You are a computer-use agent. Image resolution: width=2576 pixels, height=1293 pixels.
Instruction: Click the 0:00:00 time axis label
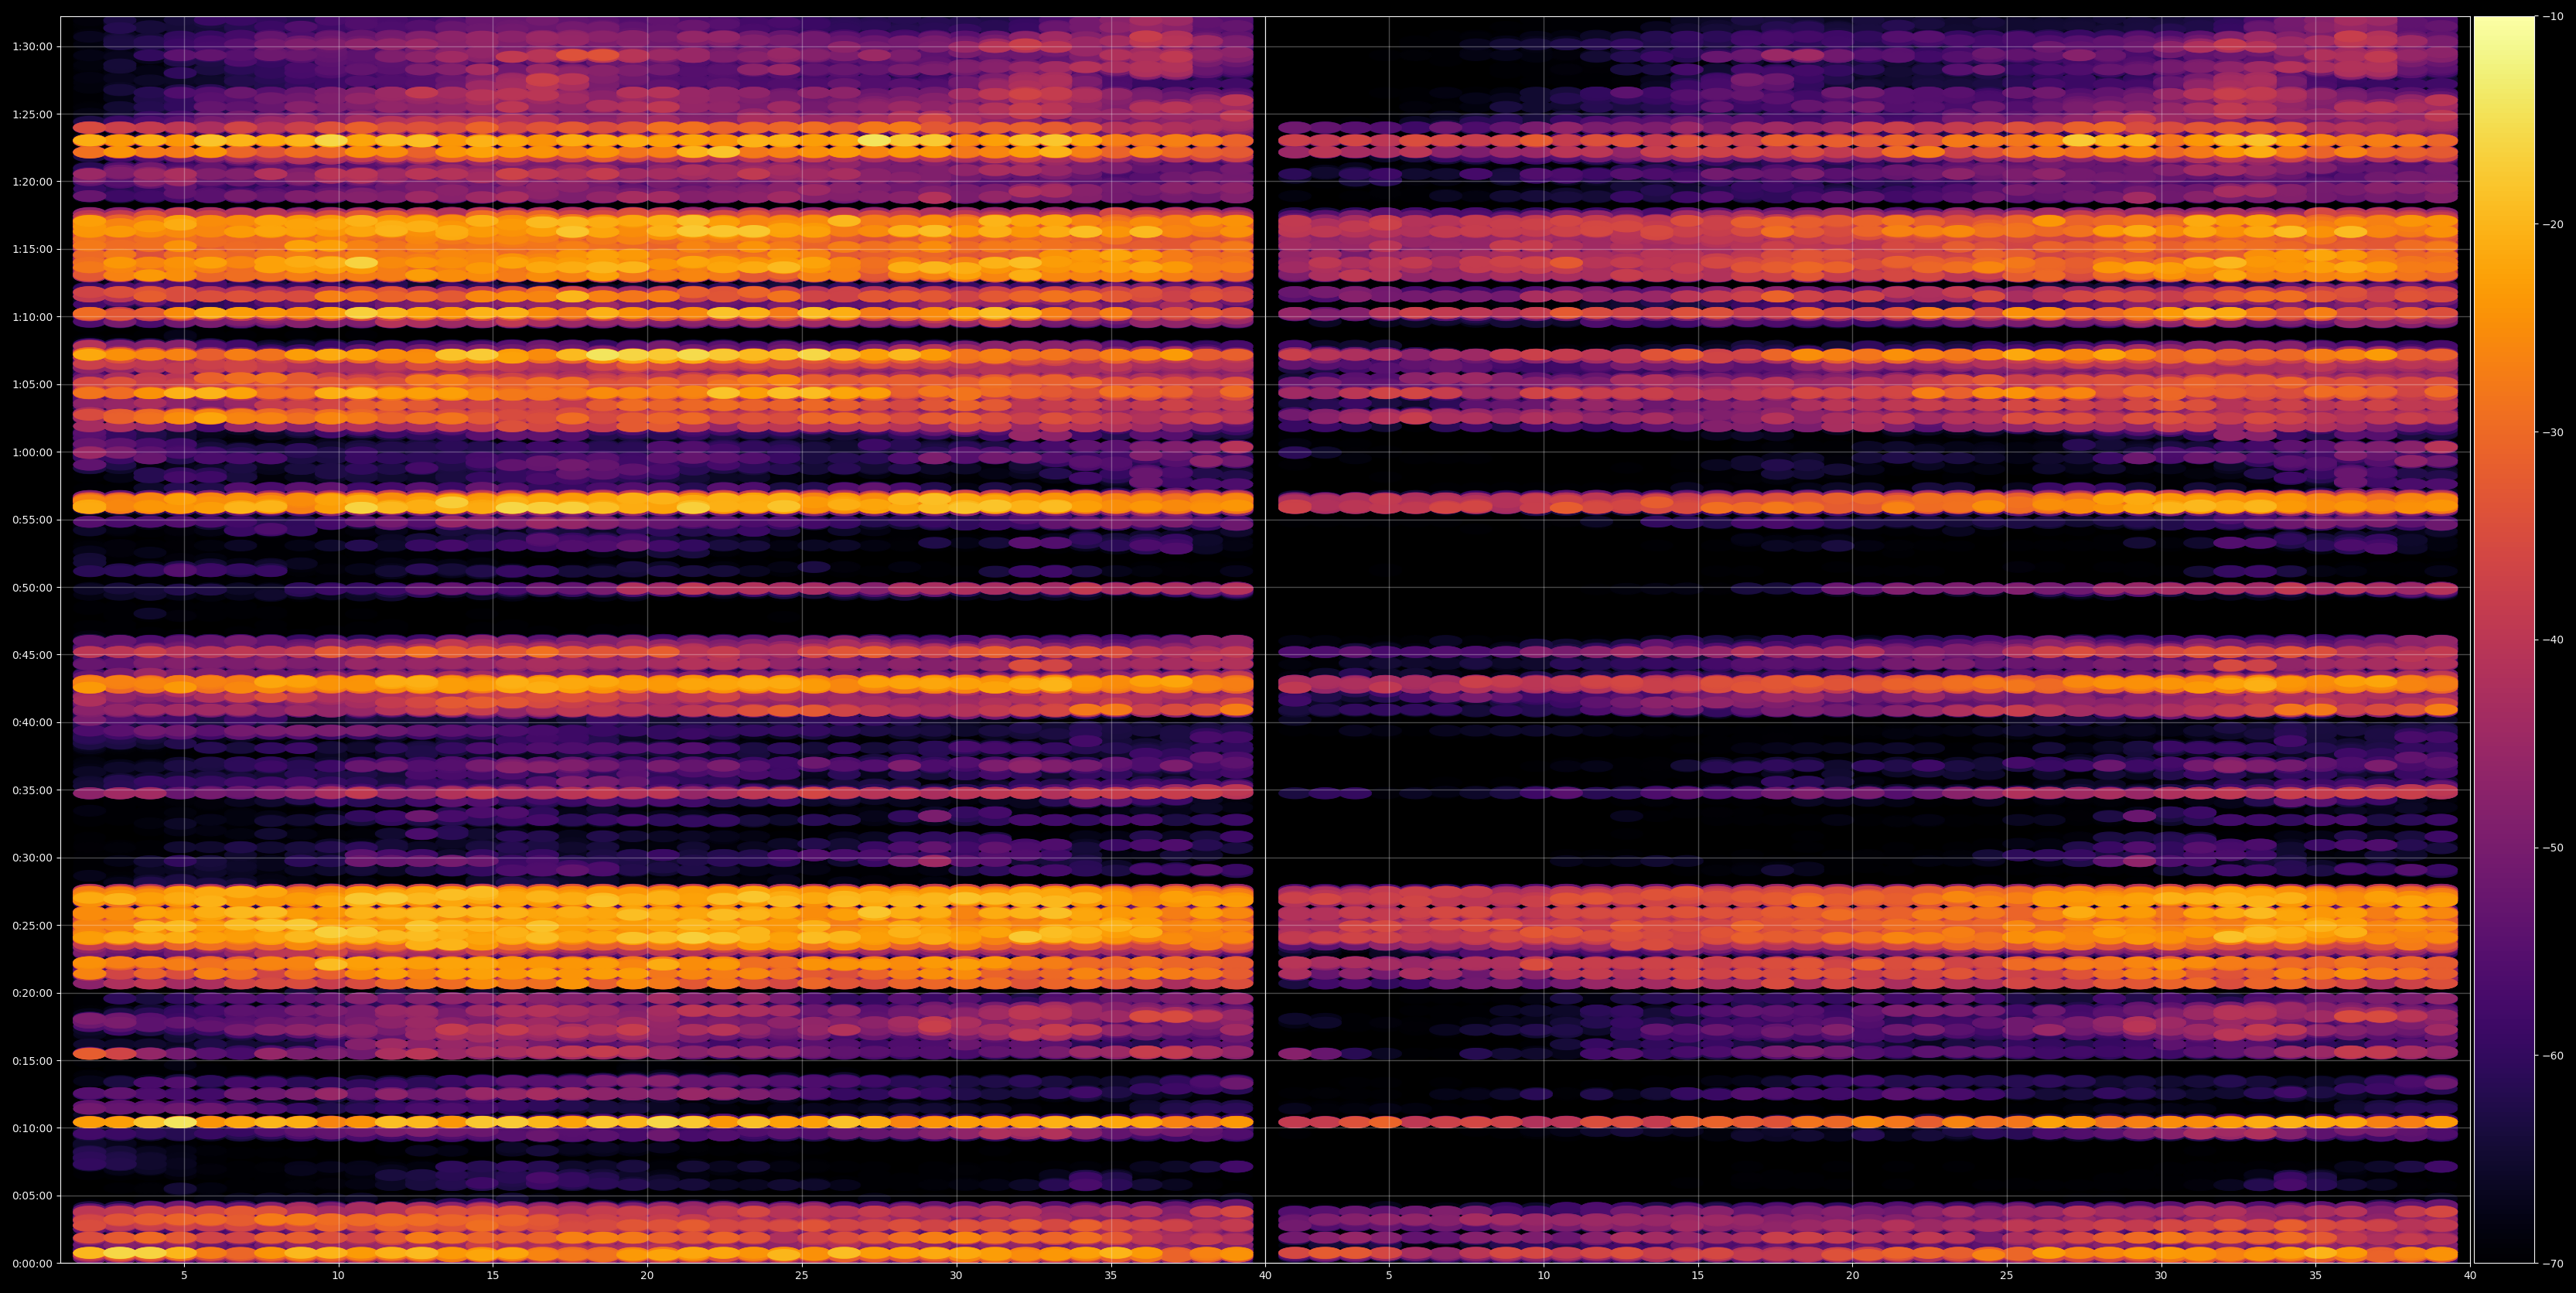pos(33,1263)
